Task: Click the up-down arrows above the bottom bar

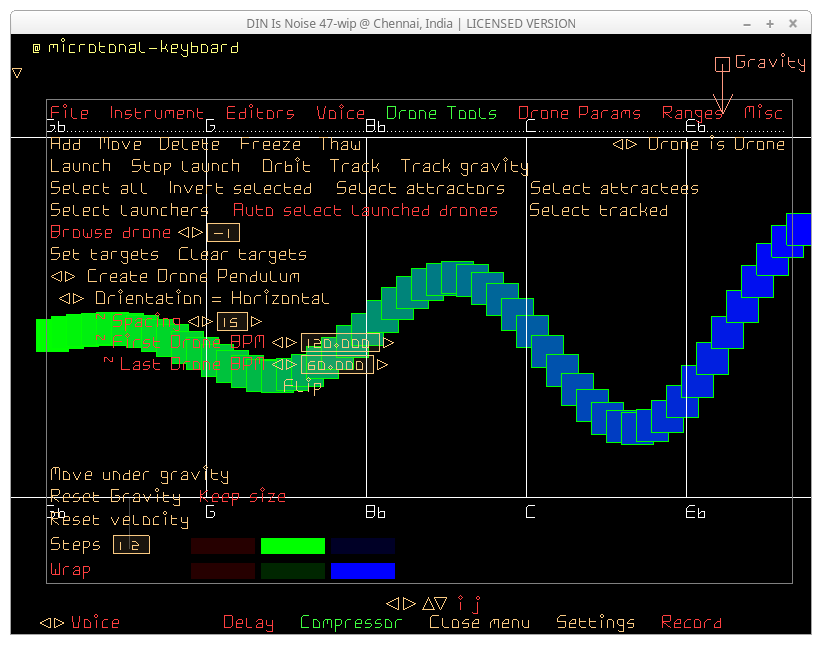Action: click(435, 603)
